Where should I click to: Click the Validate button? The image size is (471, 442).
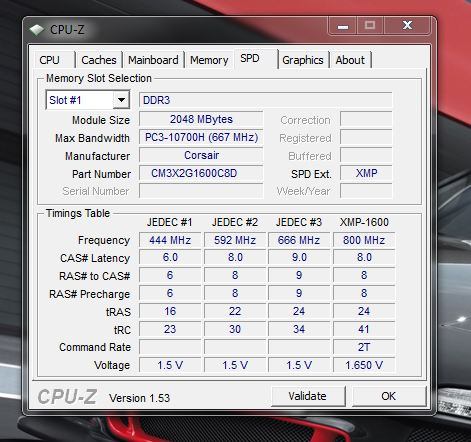[307, 396]
